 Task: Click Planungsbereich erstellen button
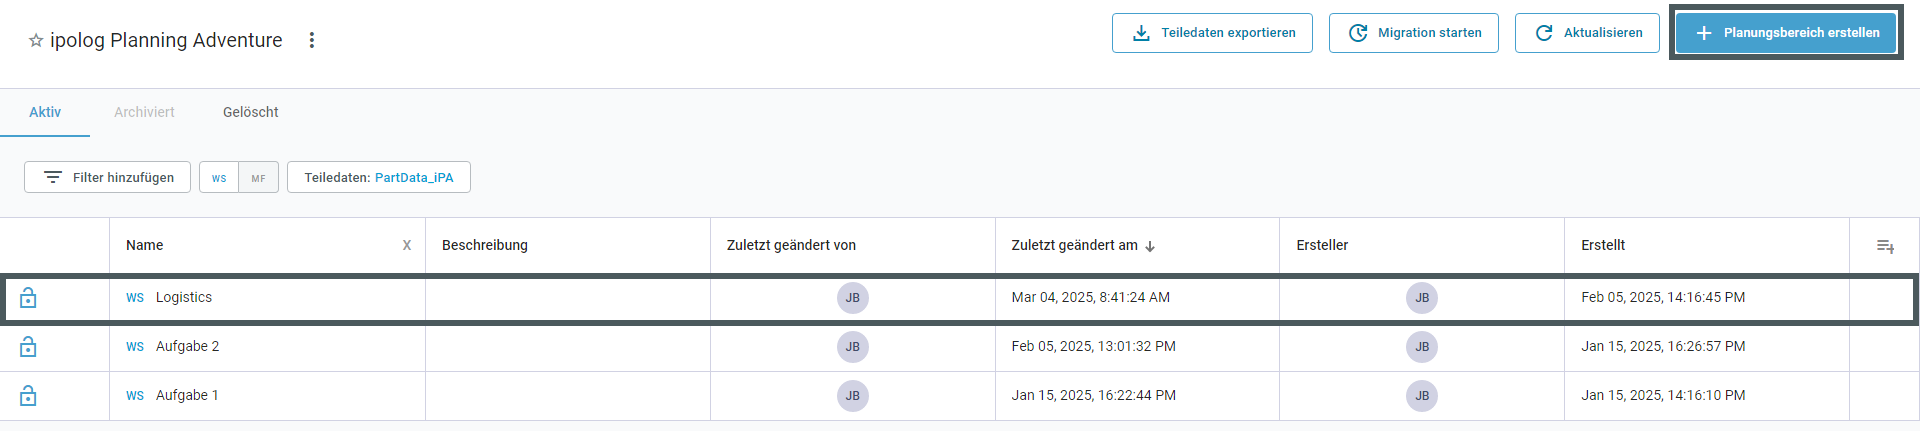coord(1786,33)
